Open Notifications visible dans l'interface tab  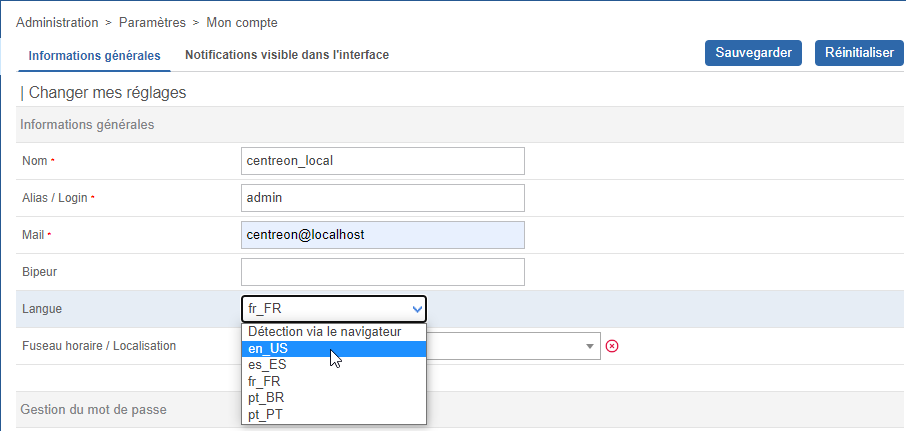pos(287,55)
